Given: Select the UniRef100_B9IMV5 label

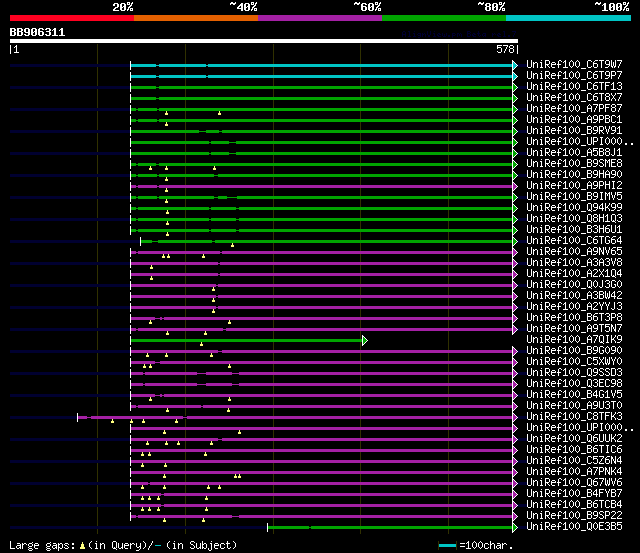Looking at the screenshot, I should [574, 197].
